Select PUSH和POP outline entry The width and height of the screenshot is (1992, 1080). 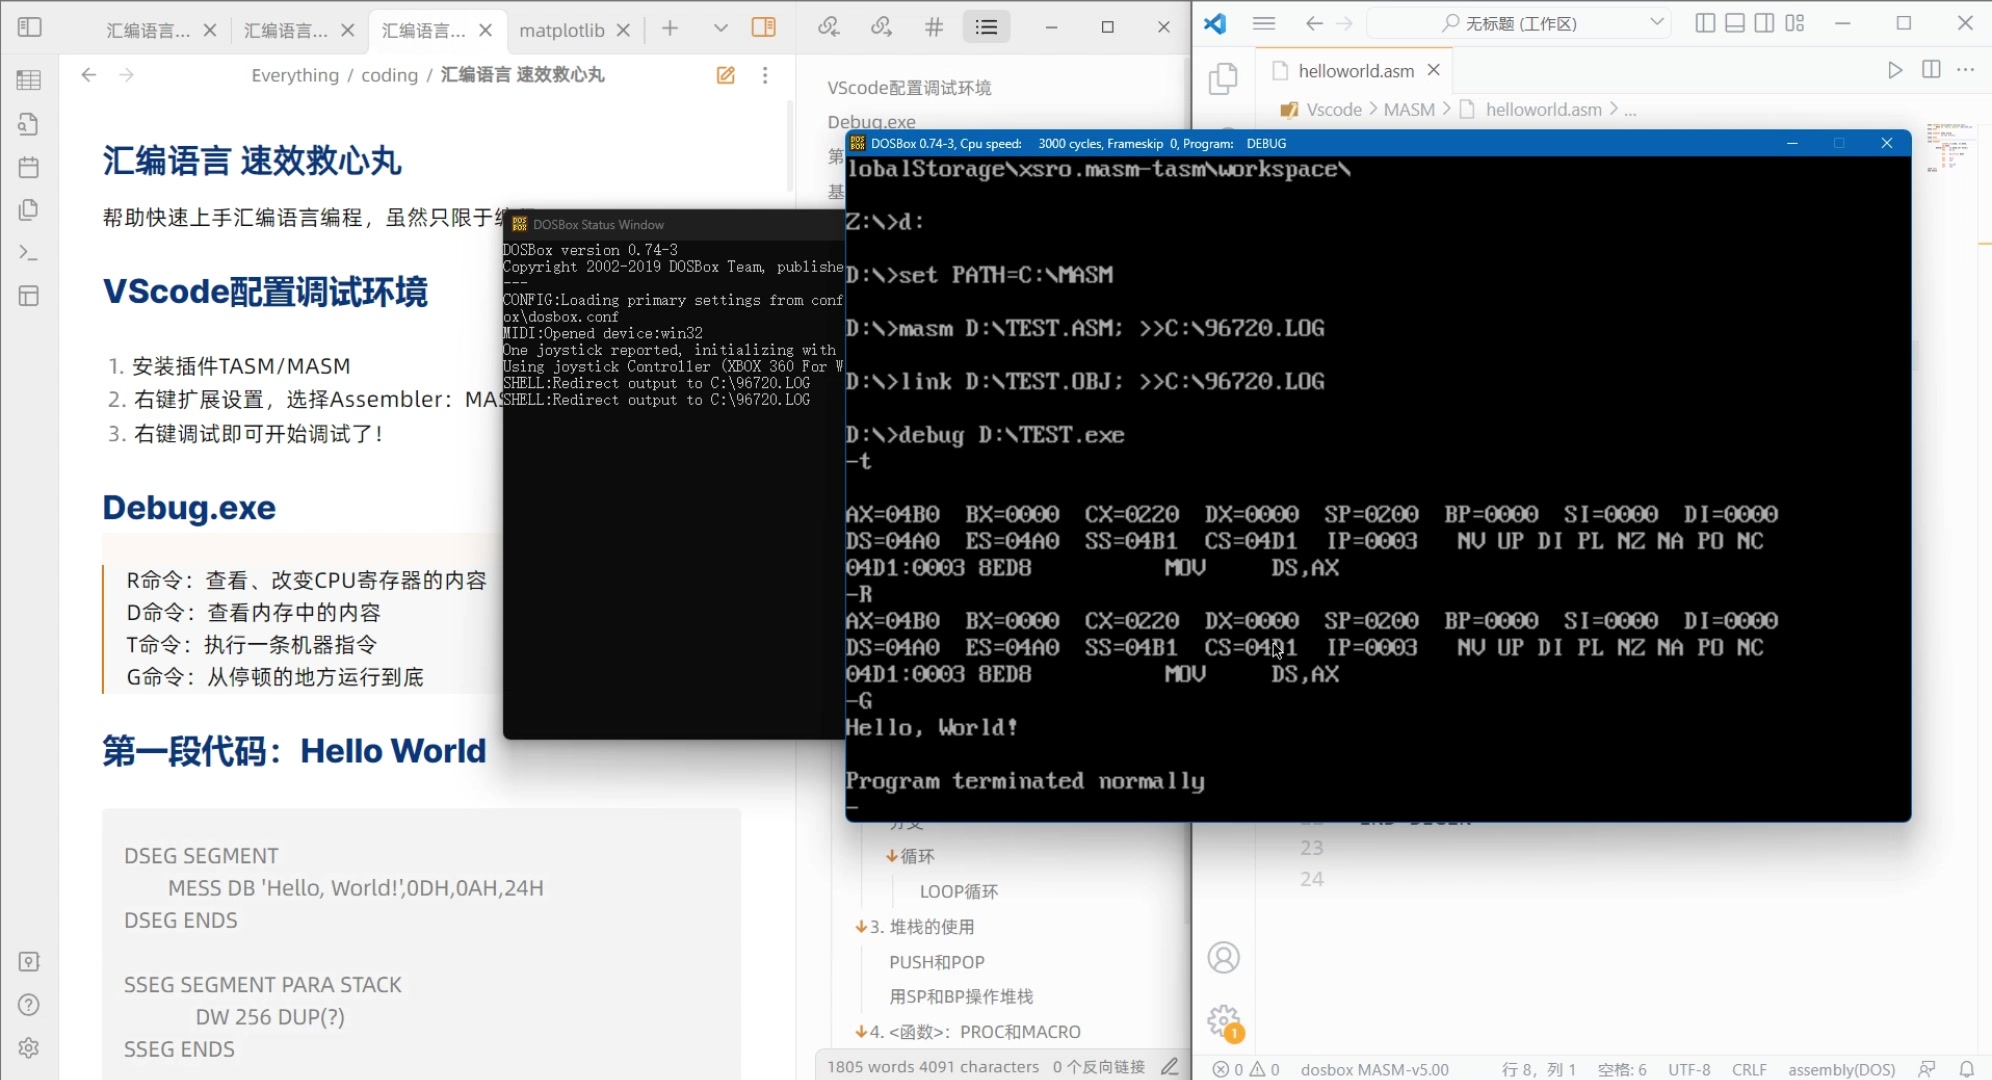click(937, 962)
